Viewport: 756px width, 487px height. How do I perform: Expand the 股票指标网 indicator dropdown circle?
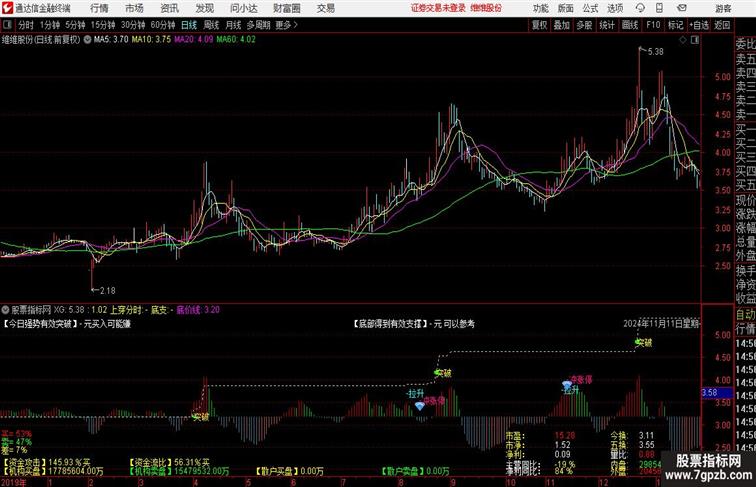(x=6, y=310)
